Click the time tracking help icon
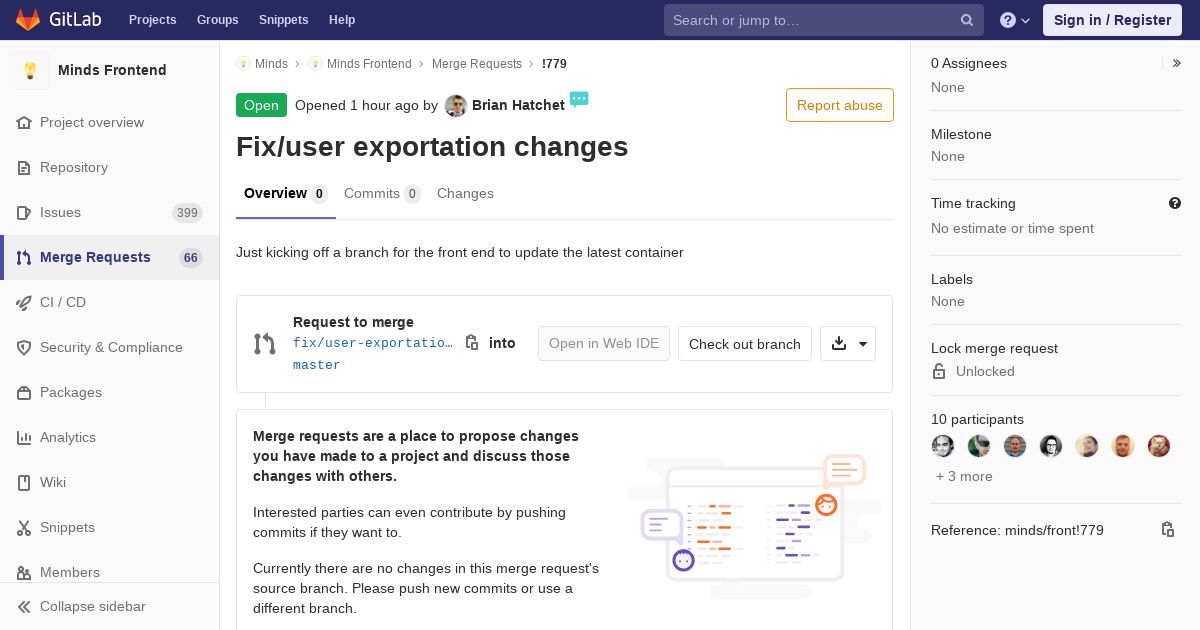The height and width of the screenshot is (630, 1200). (x=1175, y=203)
